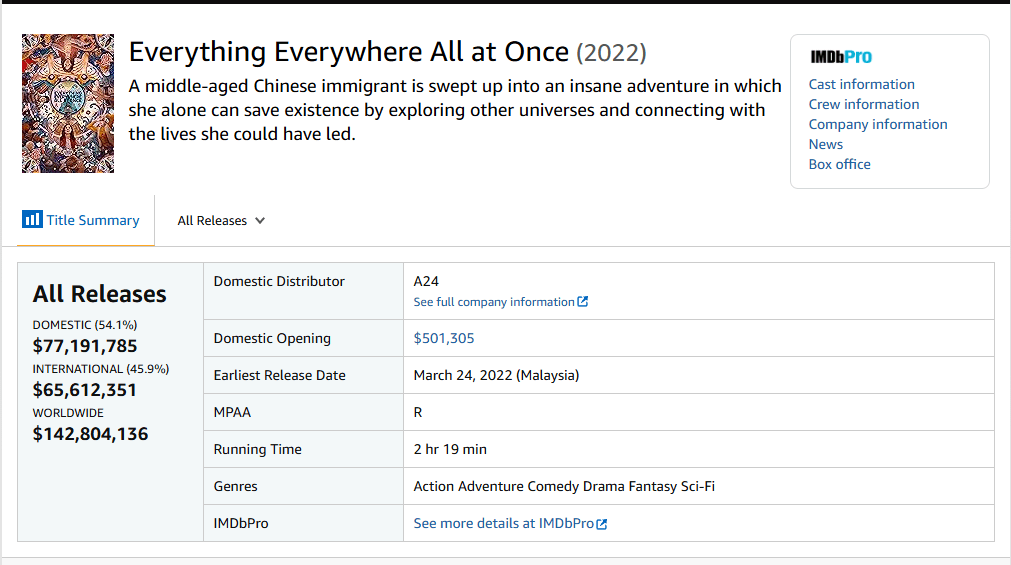The image size is (1011, 565).
Task: Open the Crew information link
Action: tap(863, 104)
